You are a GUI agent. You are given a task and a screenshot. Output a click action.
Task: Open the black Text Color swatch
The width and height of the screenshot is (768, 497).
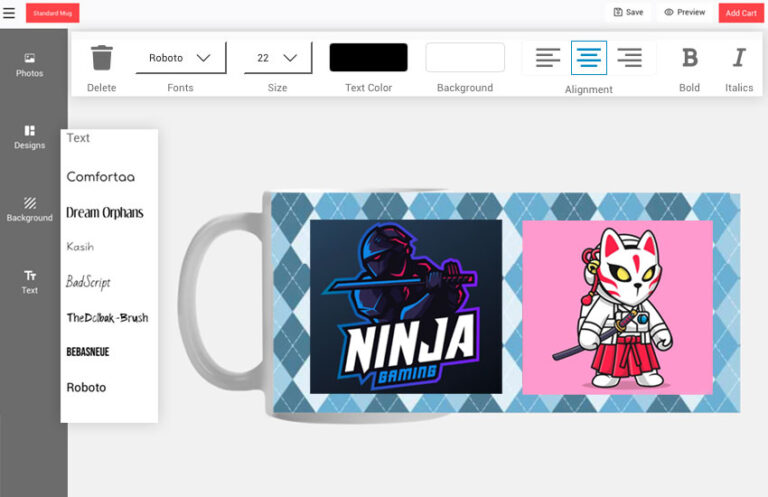click(x=368, y=58)
